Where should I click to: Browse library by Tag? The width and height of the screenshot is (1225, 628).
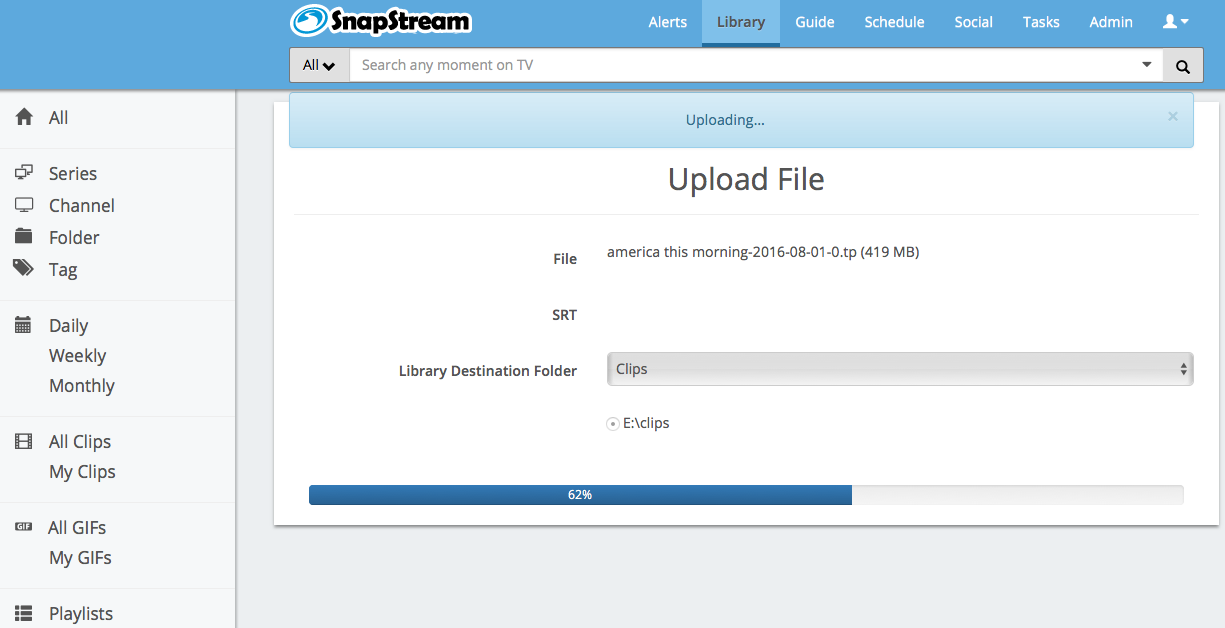pos(63,270)
